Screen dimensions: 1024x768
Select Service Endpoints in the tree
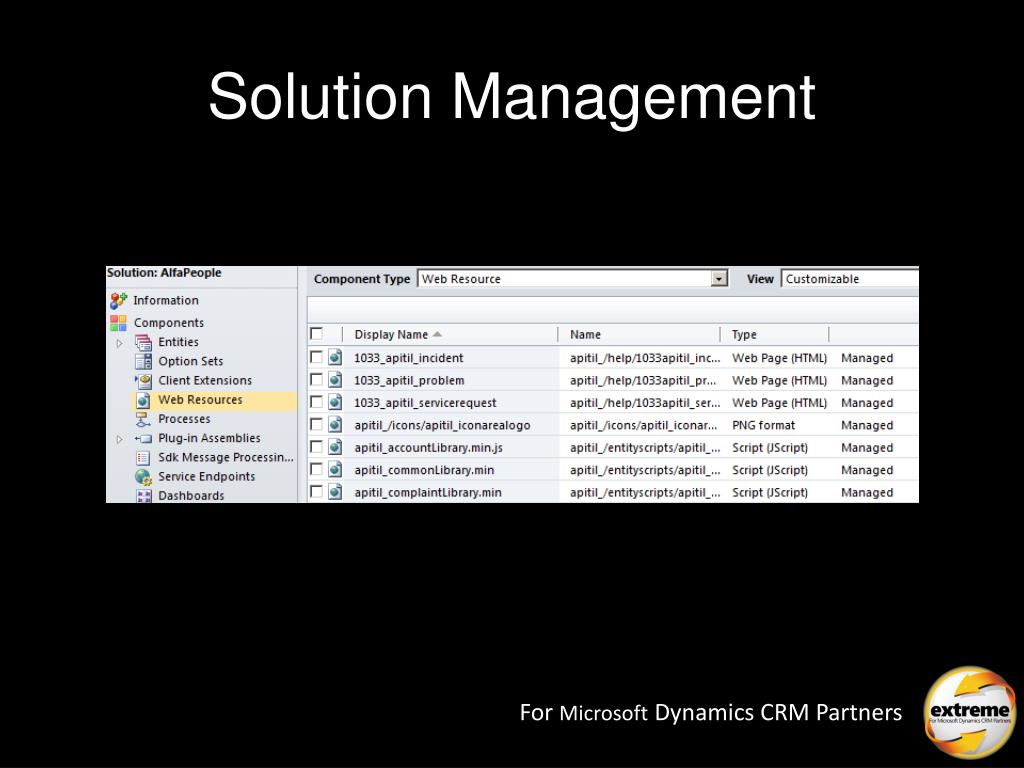206,477
